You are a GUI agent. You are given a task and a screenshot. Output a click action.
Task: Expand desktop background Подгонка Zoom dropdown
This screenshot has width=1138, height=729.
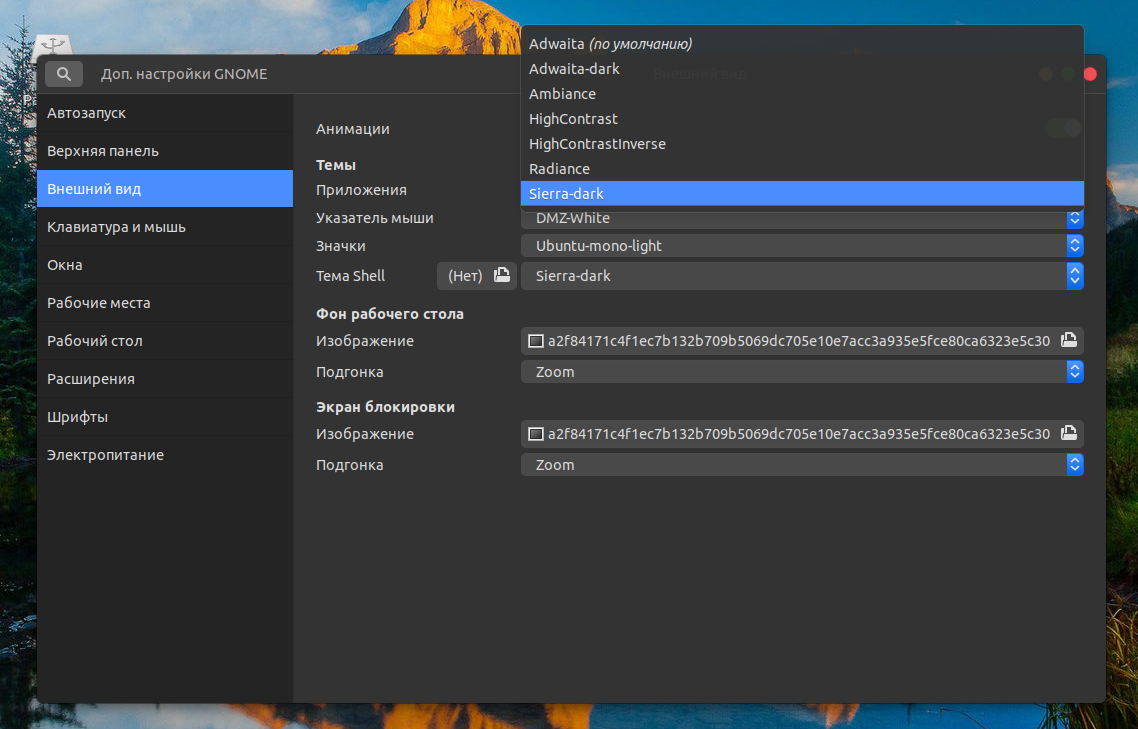coord(802,372)
